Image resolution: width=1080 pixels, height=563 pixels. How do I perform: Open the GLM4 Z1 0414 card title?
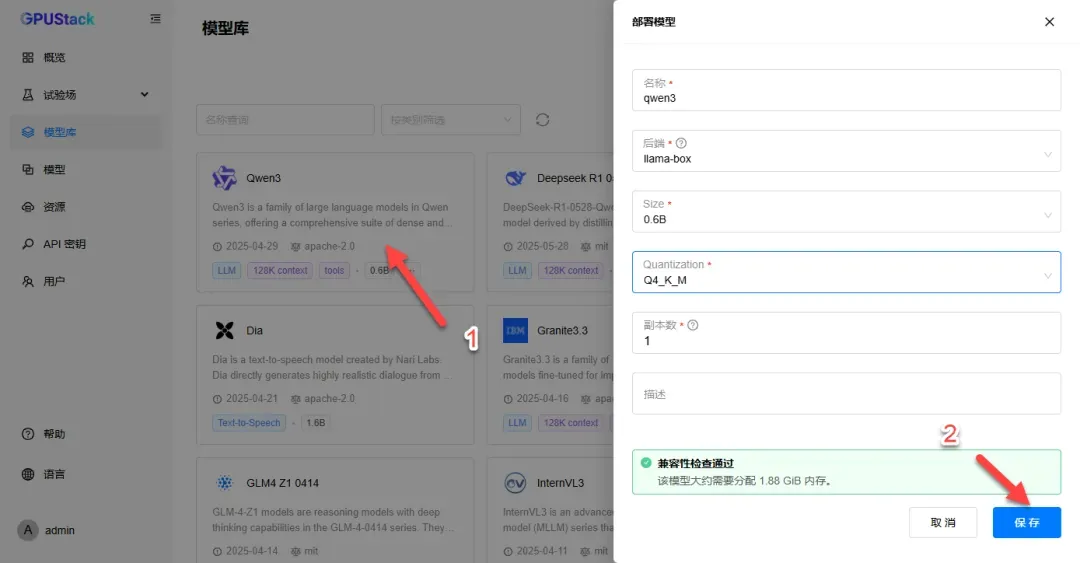click(x=282, y=483)
